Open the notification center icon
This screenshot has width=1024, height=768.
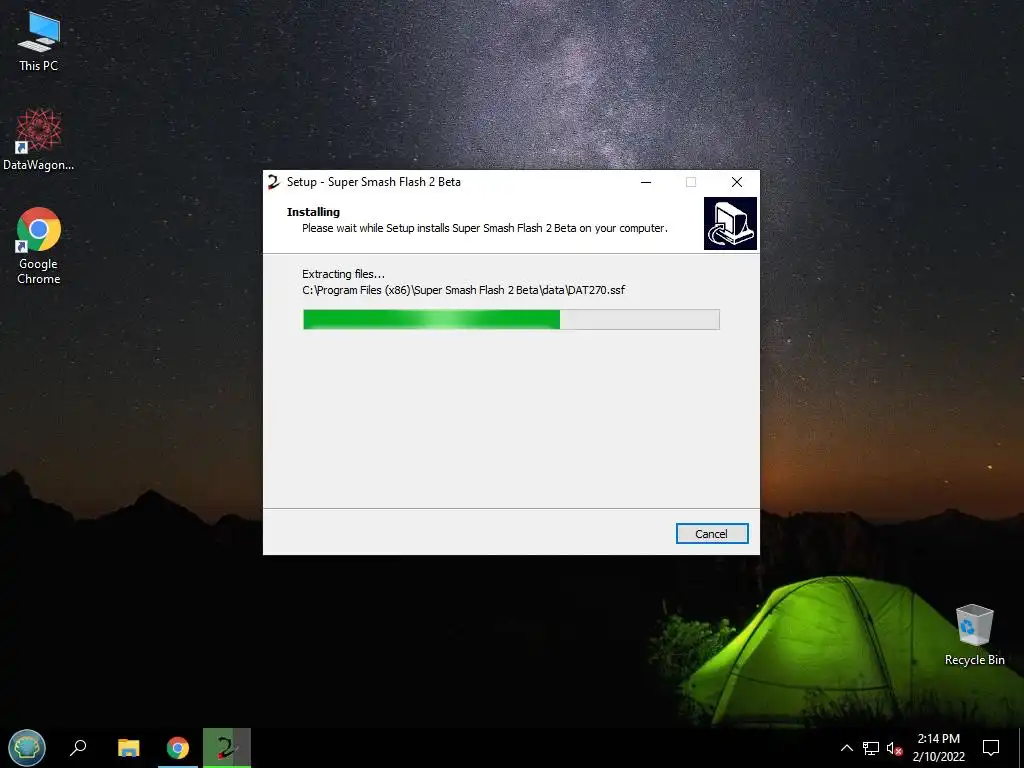point(991,748)
